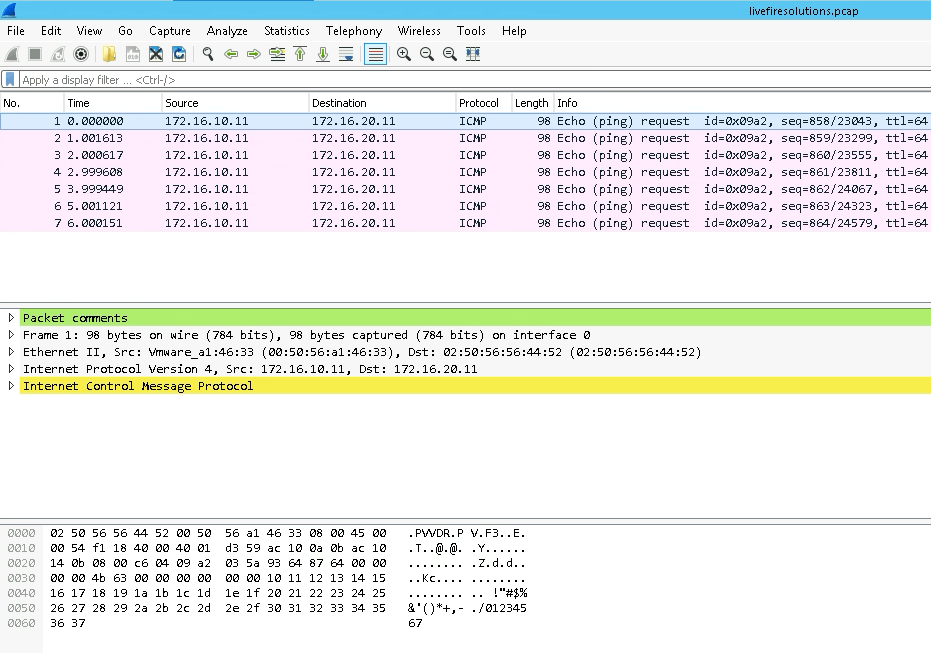Select packet 2 at time 1.001613
Image resolution: width=931 pixels, height=653 pixels.
pos(466,138)
